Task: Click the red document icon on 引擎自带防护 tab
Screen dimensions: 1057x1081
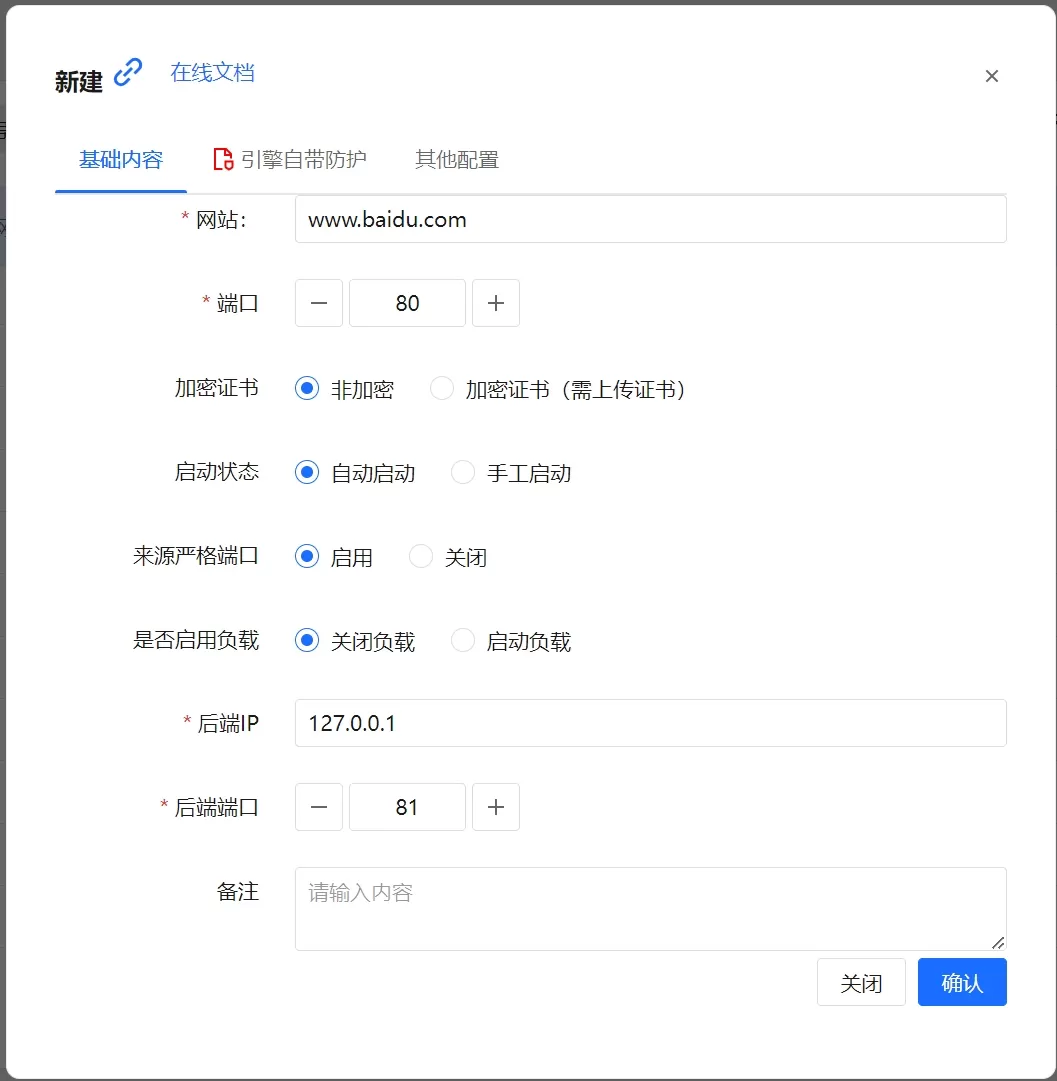Action: point(222,158)
